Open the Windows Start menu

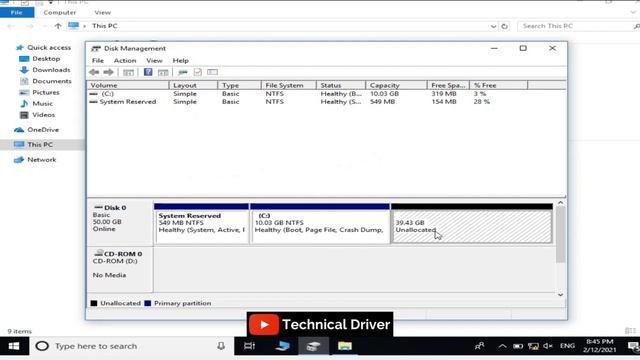coord(14,346)
